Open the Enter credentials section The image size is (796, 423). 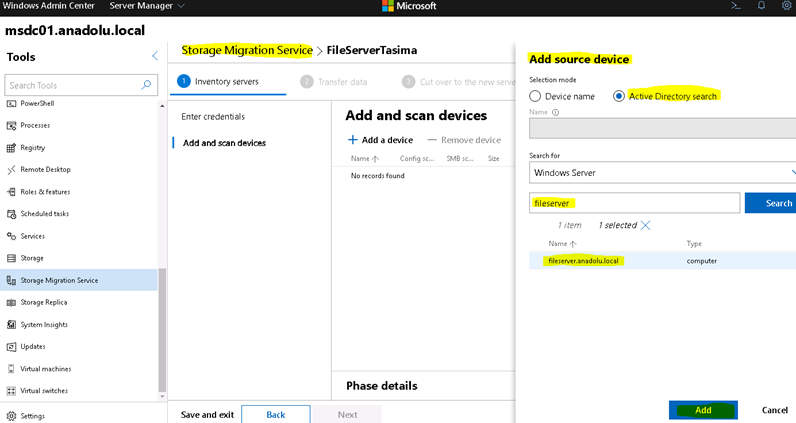[213, 116]
